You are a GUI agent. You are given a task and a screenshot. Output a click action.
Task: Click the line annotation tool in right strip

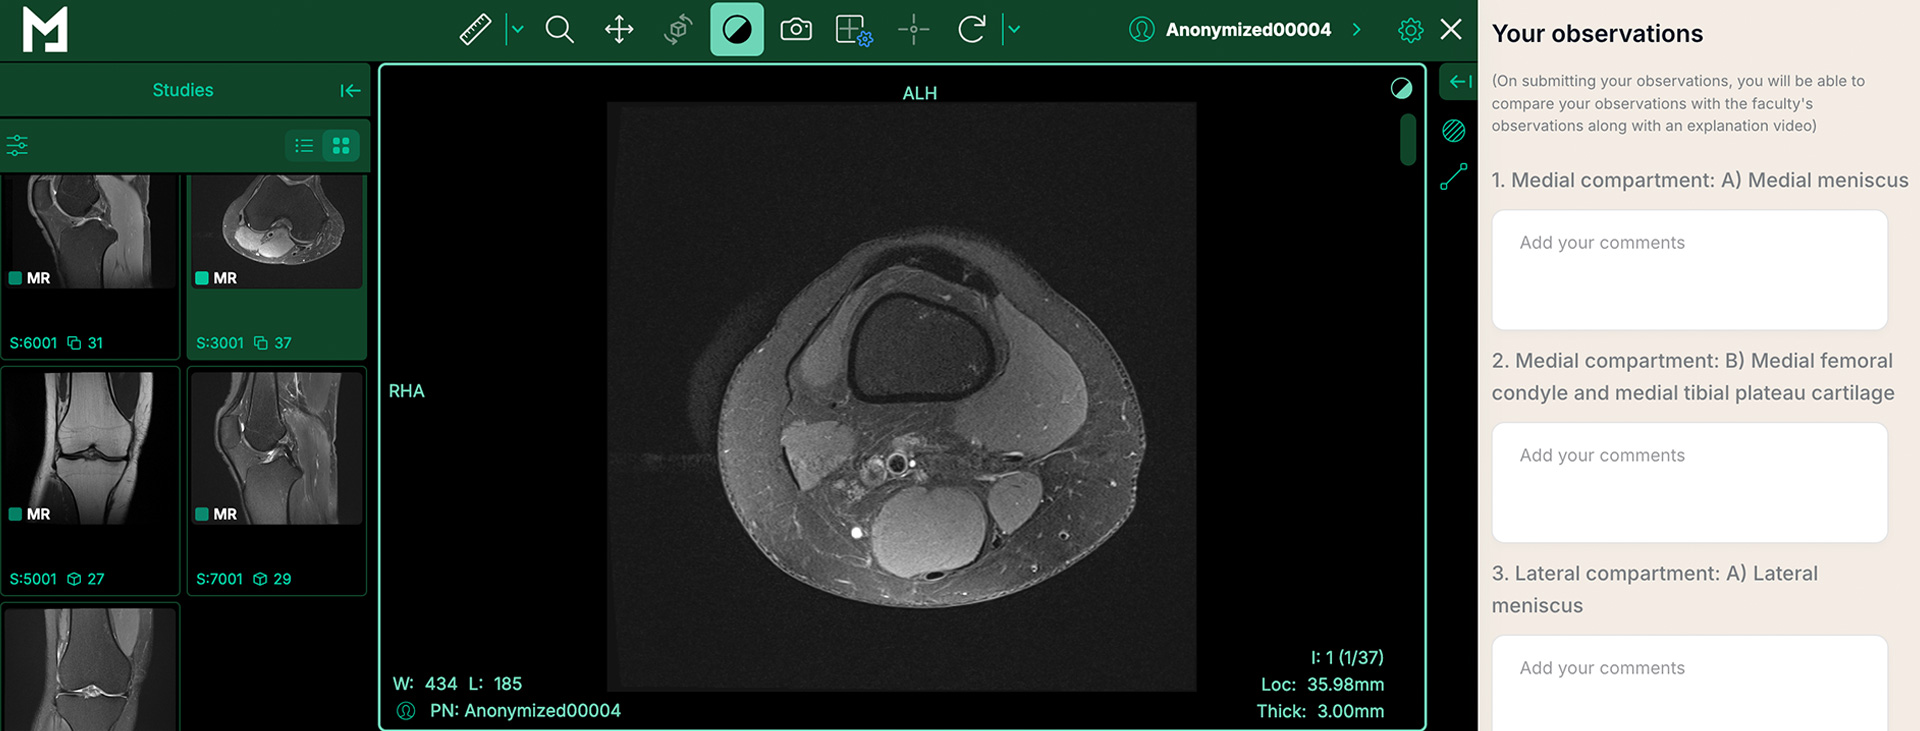(x=1453, y=177)
